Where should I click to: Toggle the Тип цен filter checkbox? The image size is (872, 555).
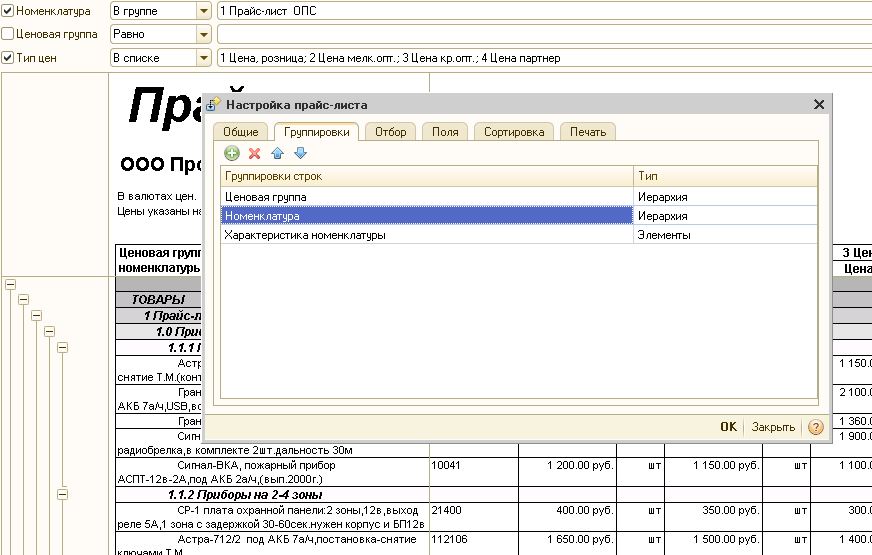pyautogui.click(x=8, y=58)
